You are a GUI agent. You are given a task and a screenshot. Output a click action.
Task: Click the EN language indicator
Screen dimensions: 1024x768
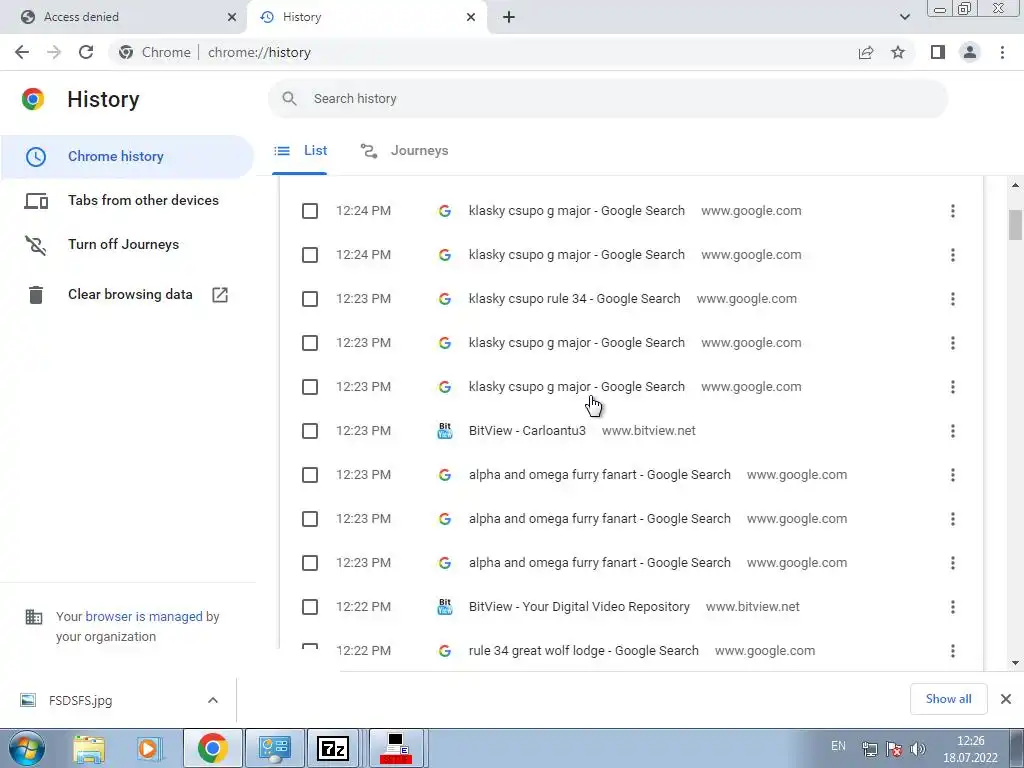839,746
